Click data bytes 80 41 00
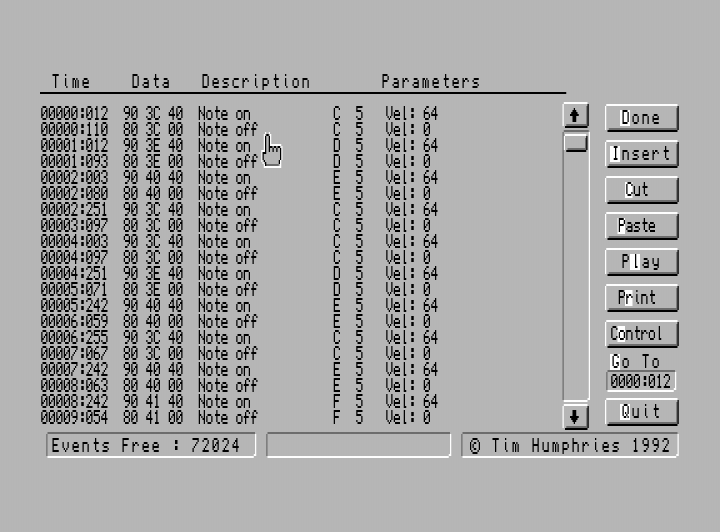The width and height of the screenshot is (720, 532). 153,417
